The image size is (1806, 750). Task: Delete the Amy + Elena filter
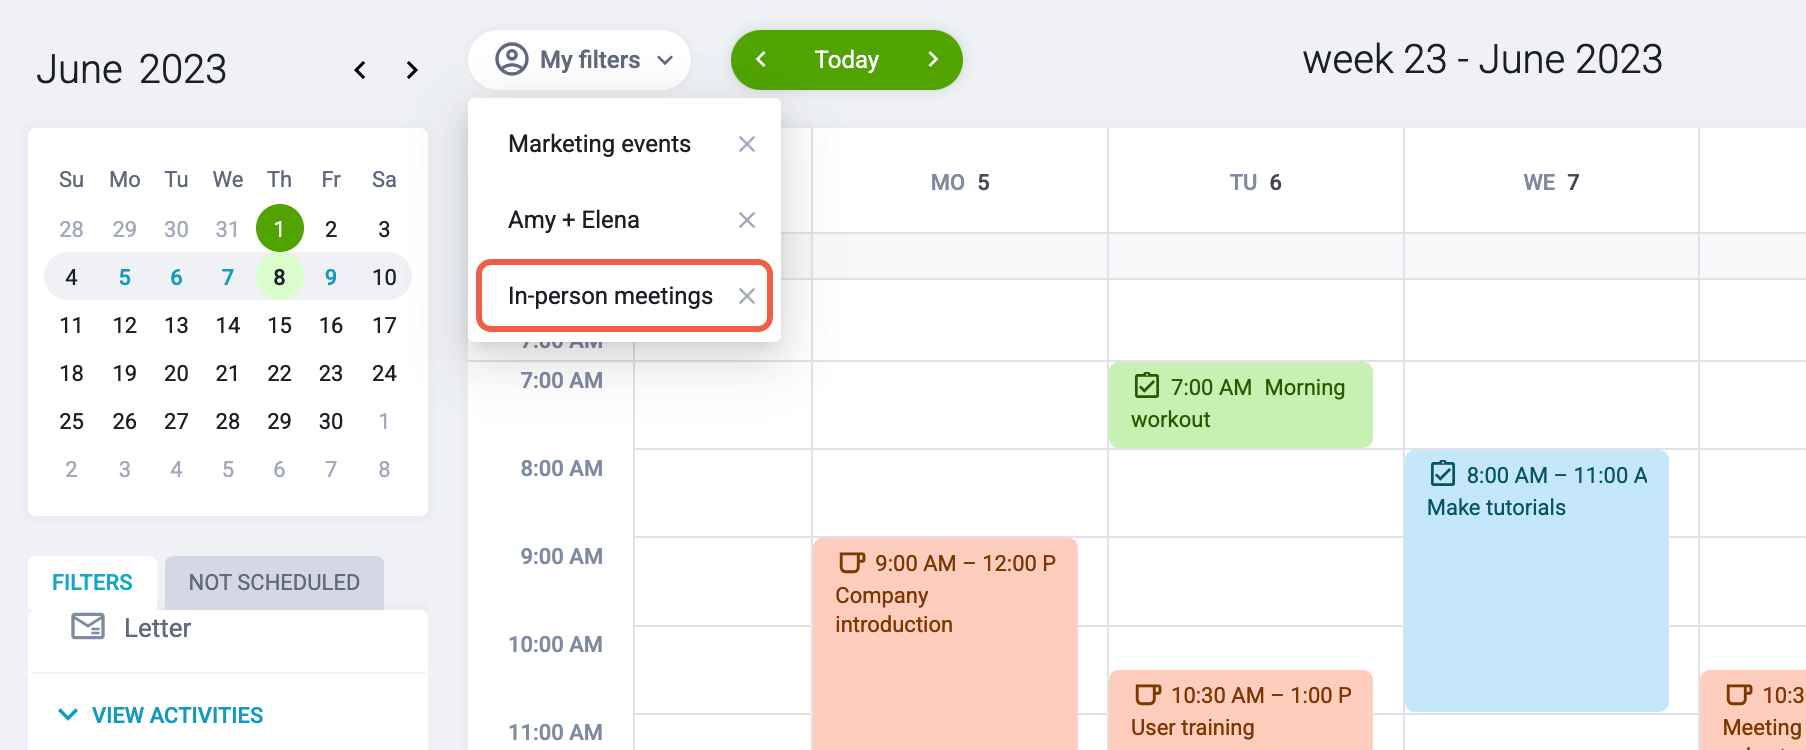pyautogui.click(x=746, y=220)
